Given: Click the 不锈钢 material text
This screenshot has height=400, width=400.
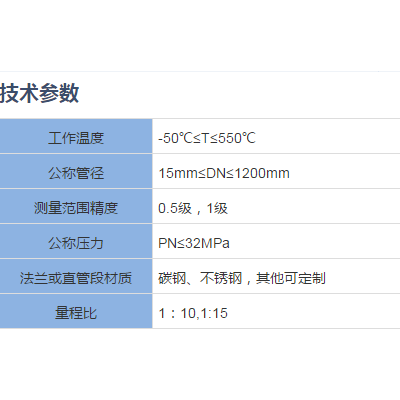Looking at the screenshot, I should pos(221,278).
